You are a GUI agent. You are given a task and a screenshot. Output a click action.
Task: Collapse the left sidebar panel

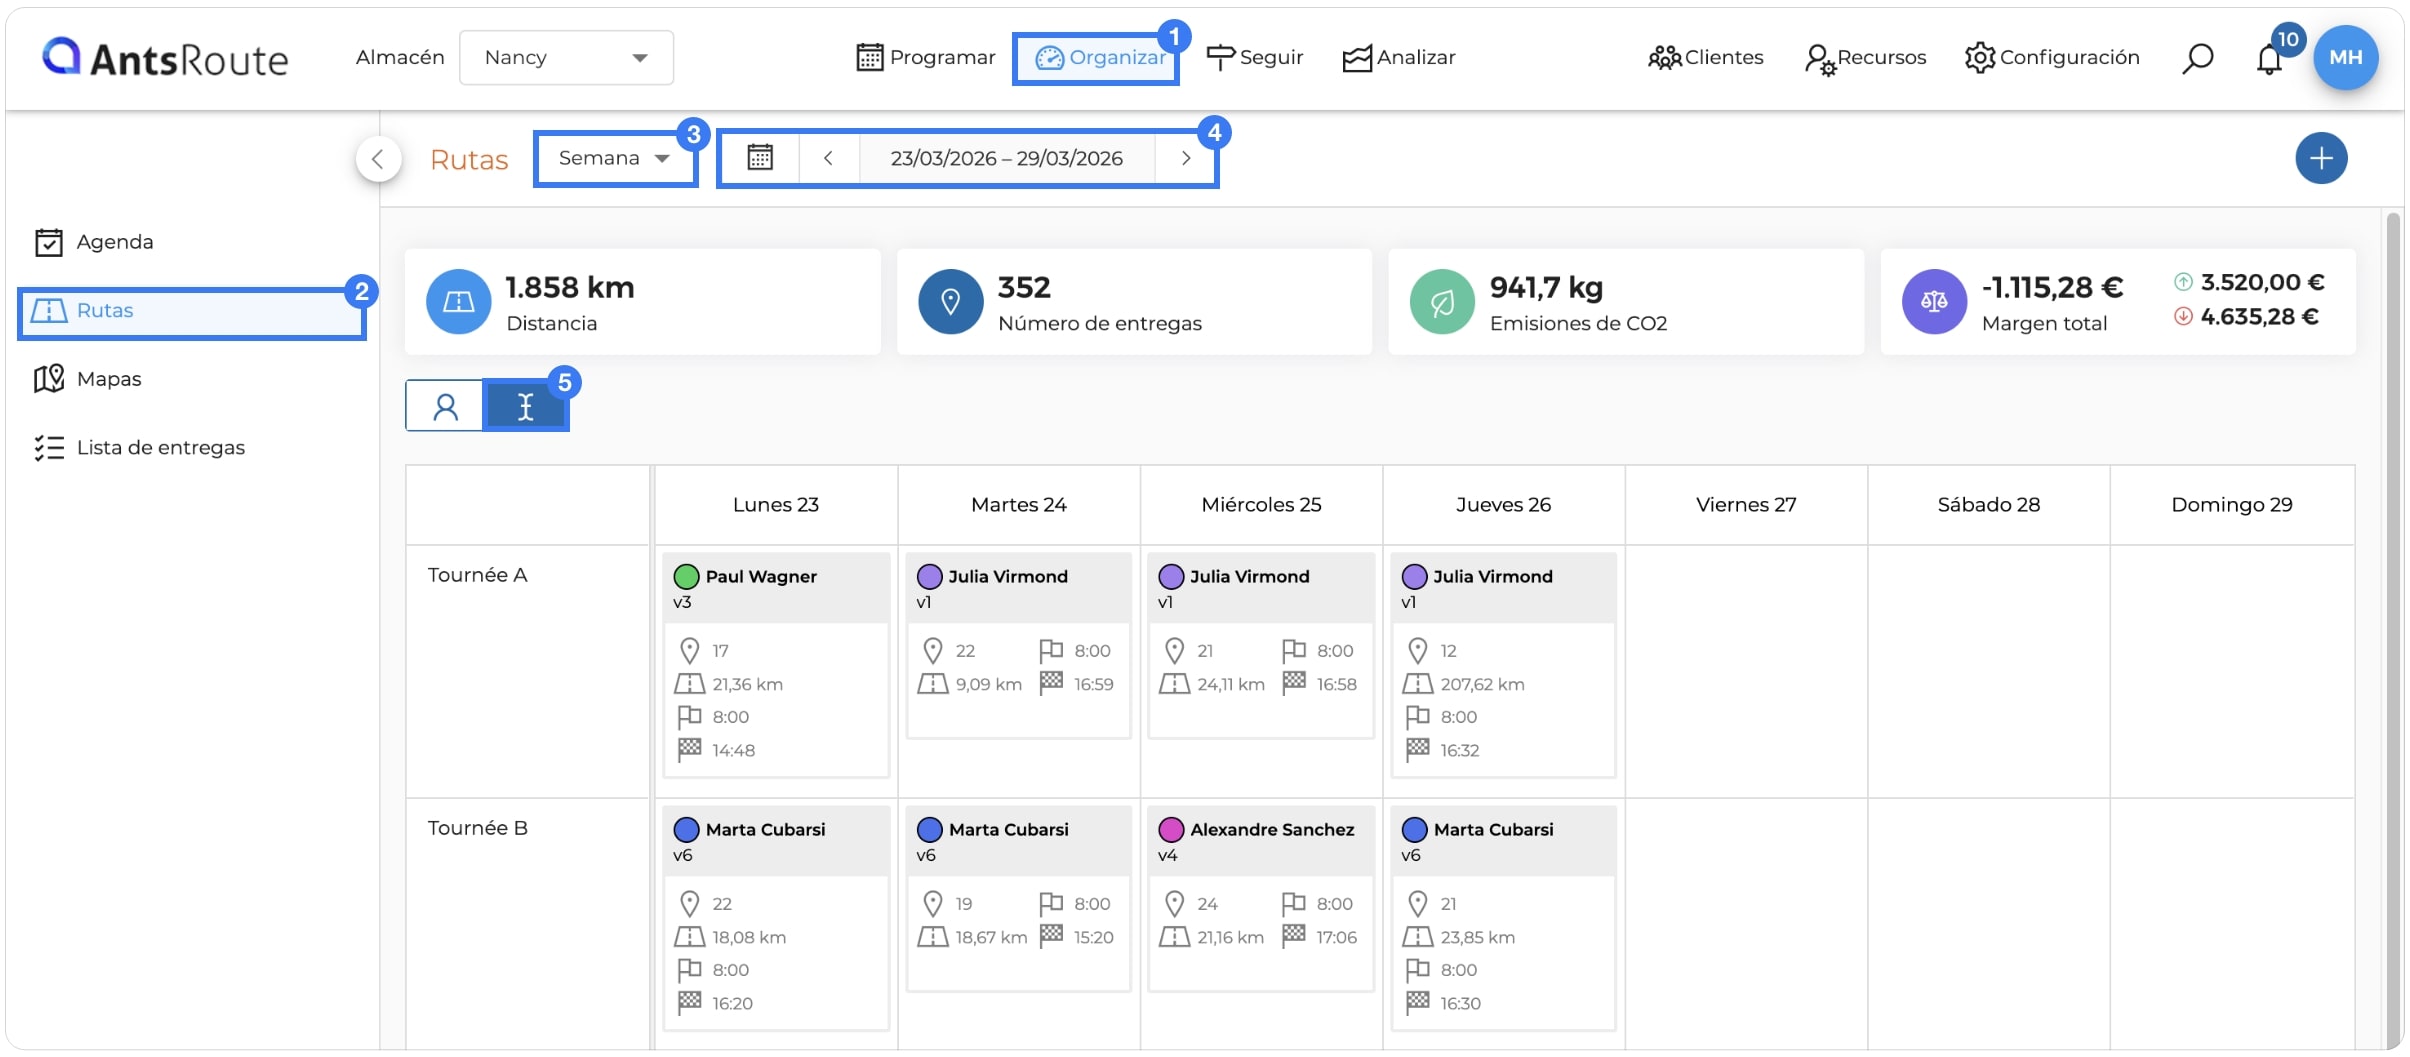[x=378, y=158]
